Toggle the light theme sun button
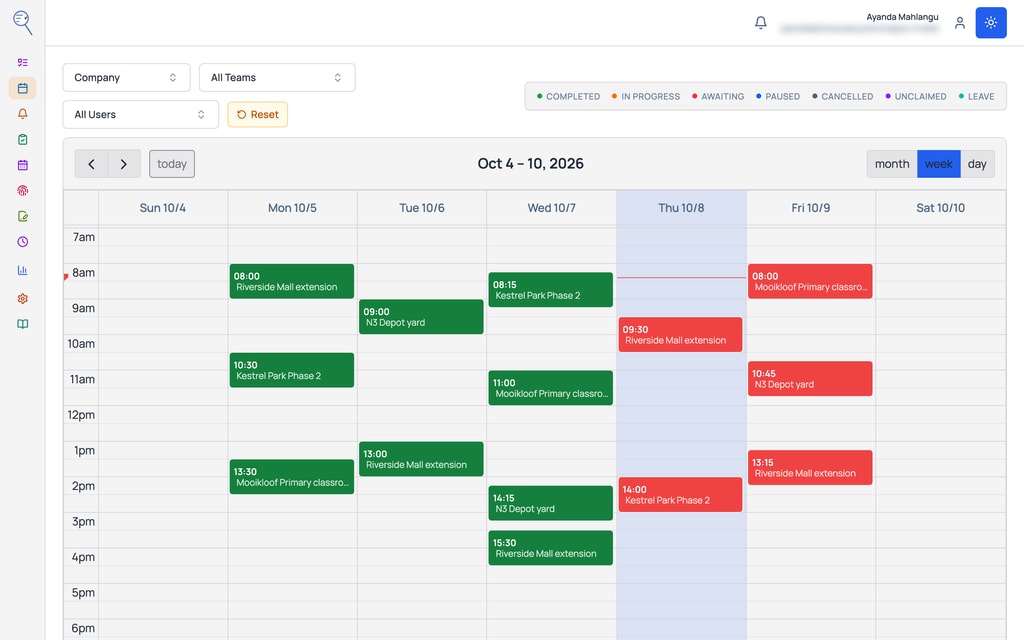The width and height of the screenshot is (1024, 640). (x=991, y=23)
